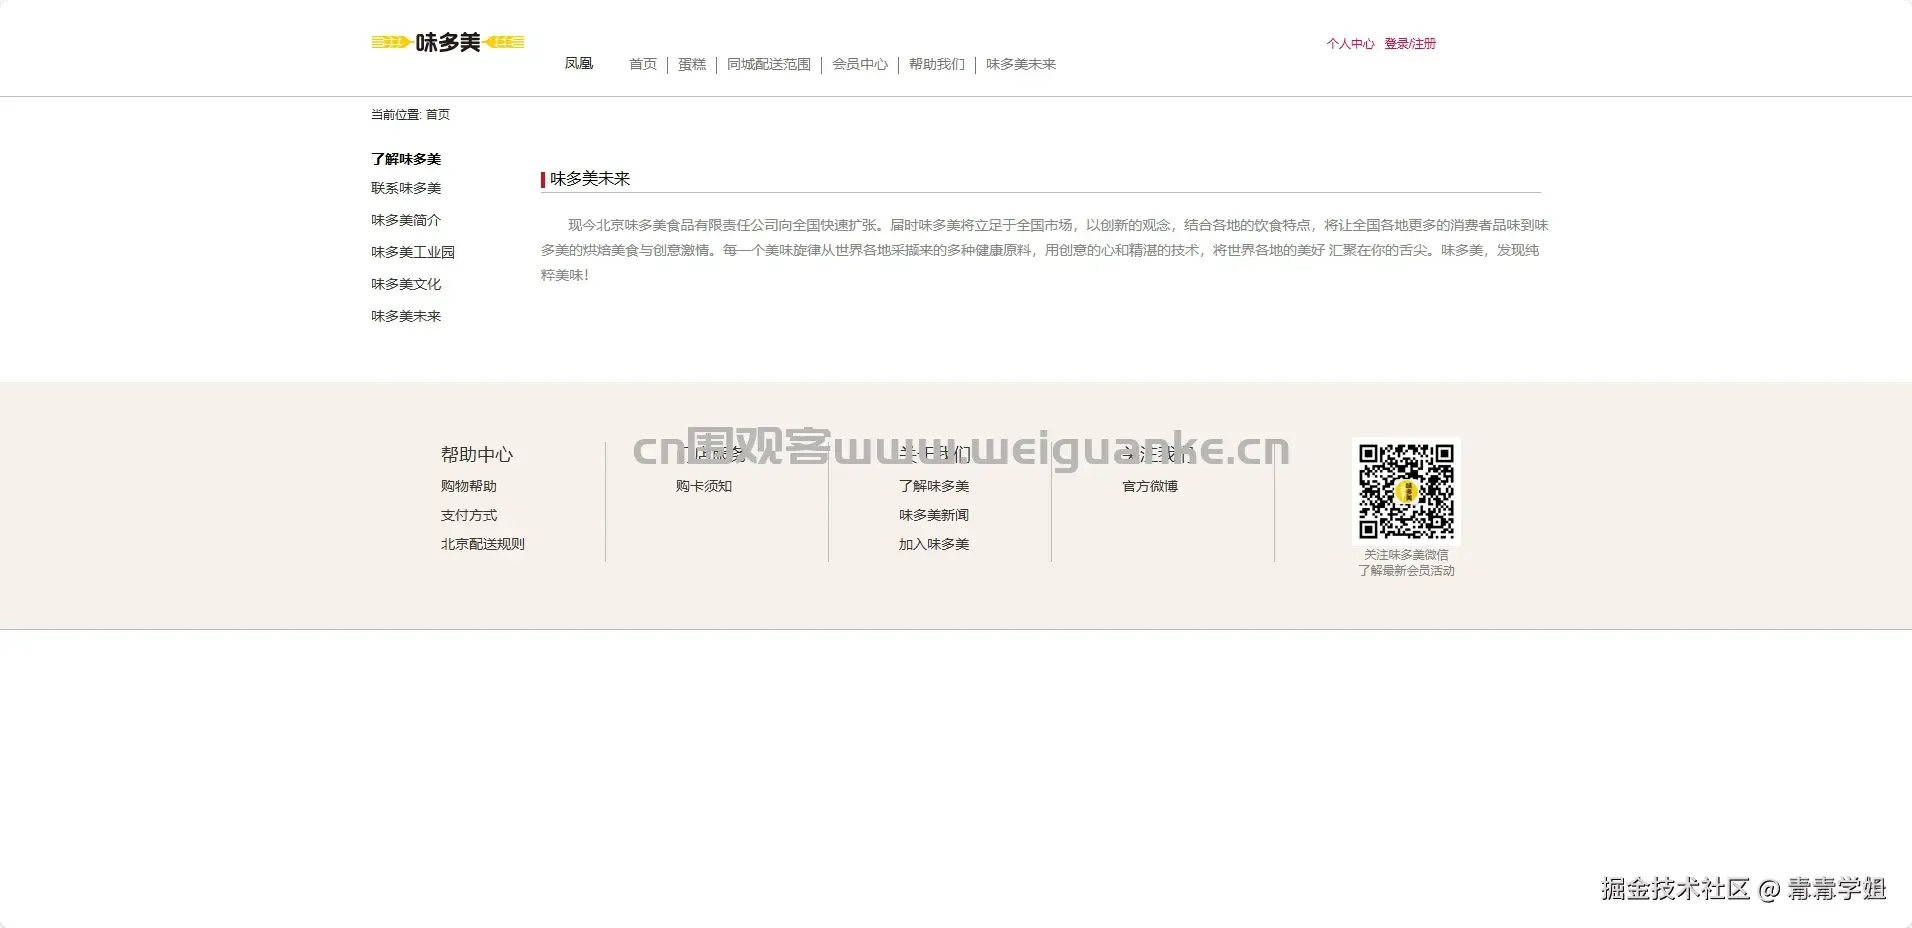Click 首页 in the 当前位置 breadcrumb

(x=438, y=115)
